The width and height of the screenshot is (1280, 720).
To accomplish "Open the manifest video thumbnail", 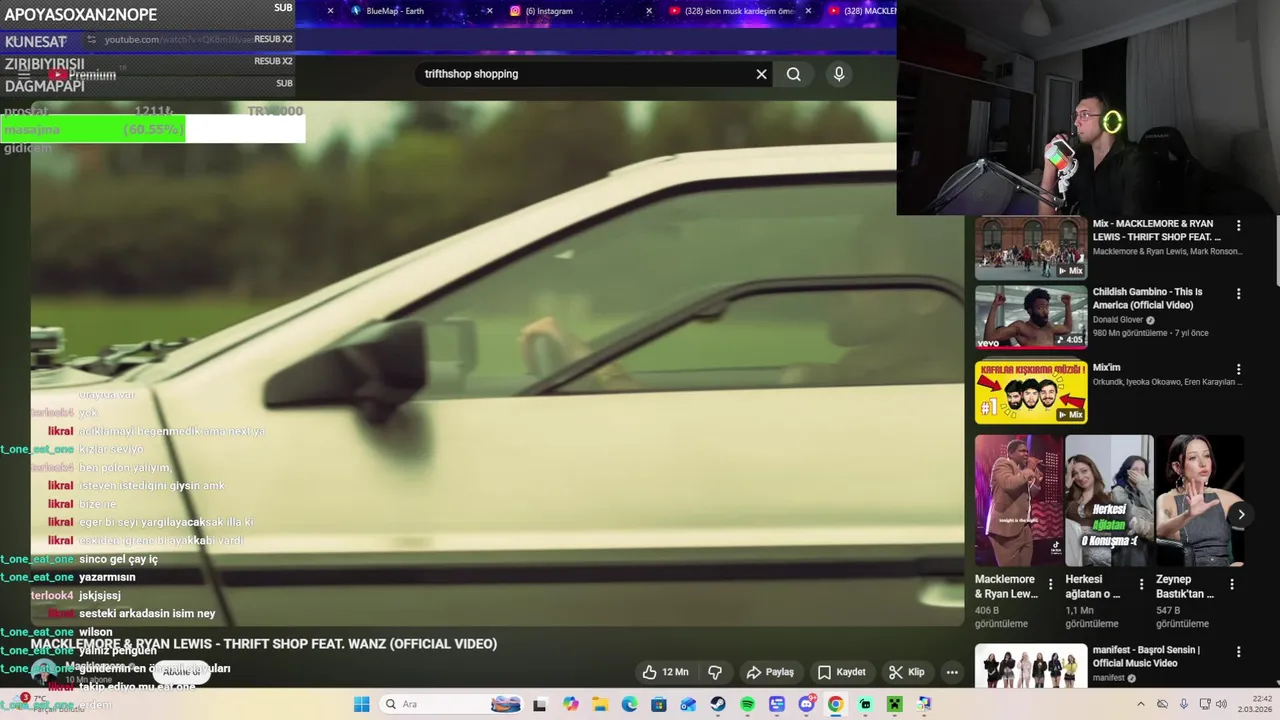I will (x=1031, y=666).
